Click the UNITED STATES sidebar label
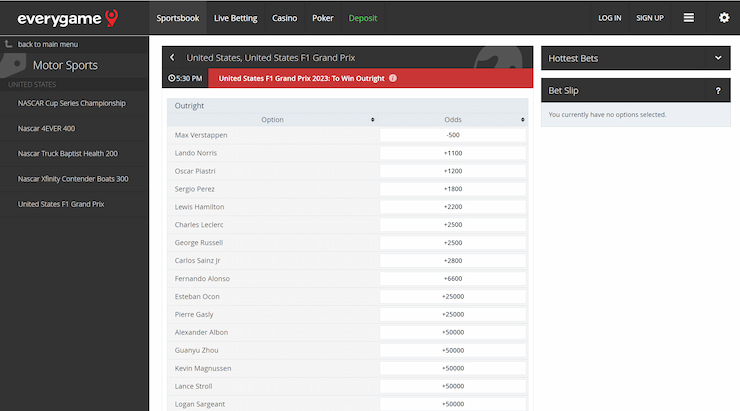This screenshot has height=411, width=740. (32, 84)
